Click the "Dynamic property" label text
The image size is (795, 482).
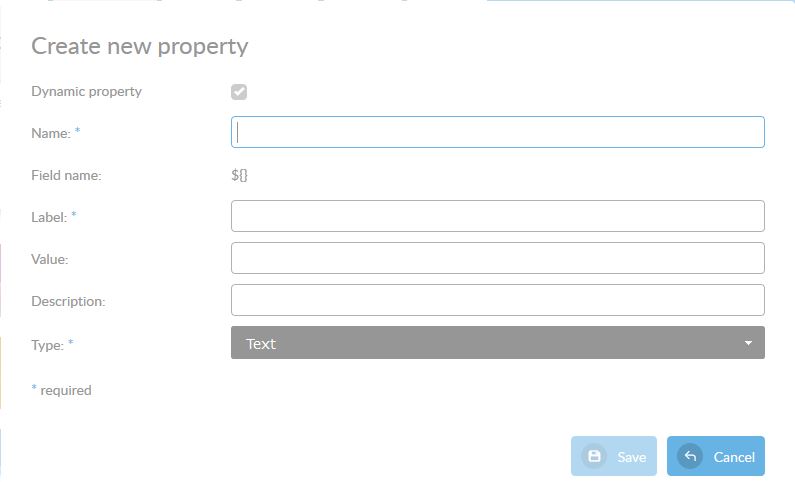click(86, 91)
